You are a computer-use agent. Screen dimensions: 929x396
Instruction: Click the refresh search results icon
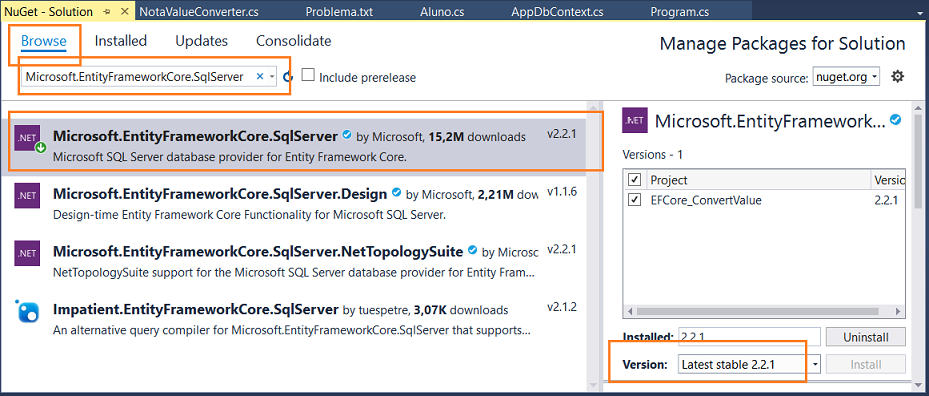coord(288,77)
